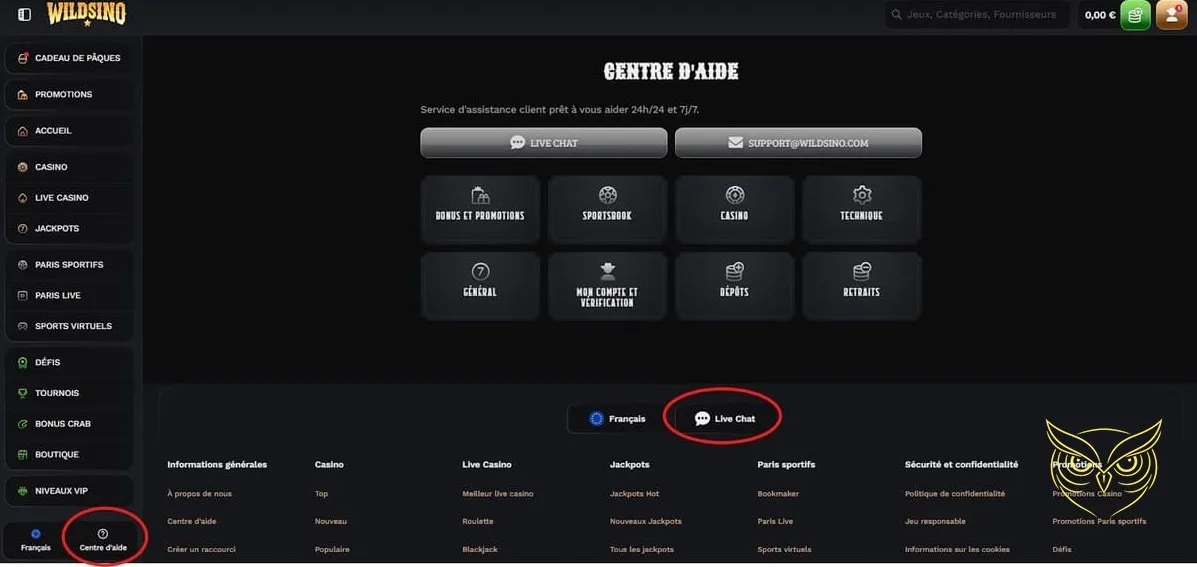Go to Cadeau de Pâques menu item

[x=70, y=58]
